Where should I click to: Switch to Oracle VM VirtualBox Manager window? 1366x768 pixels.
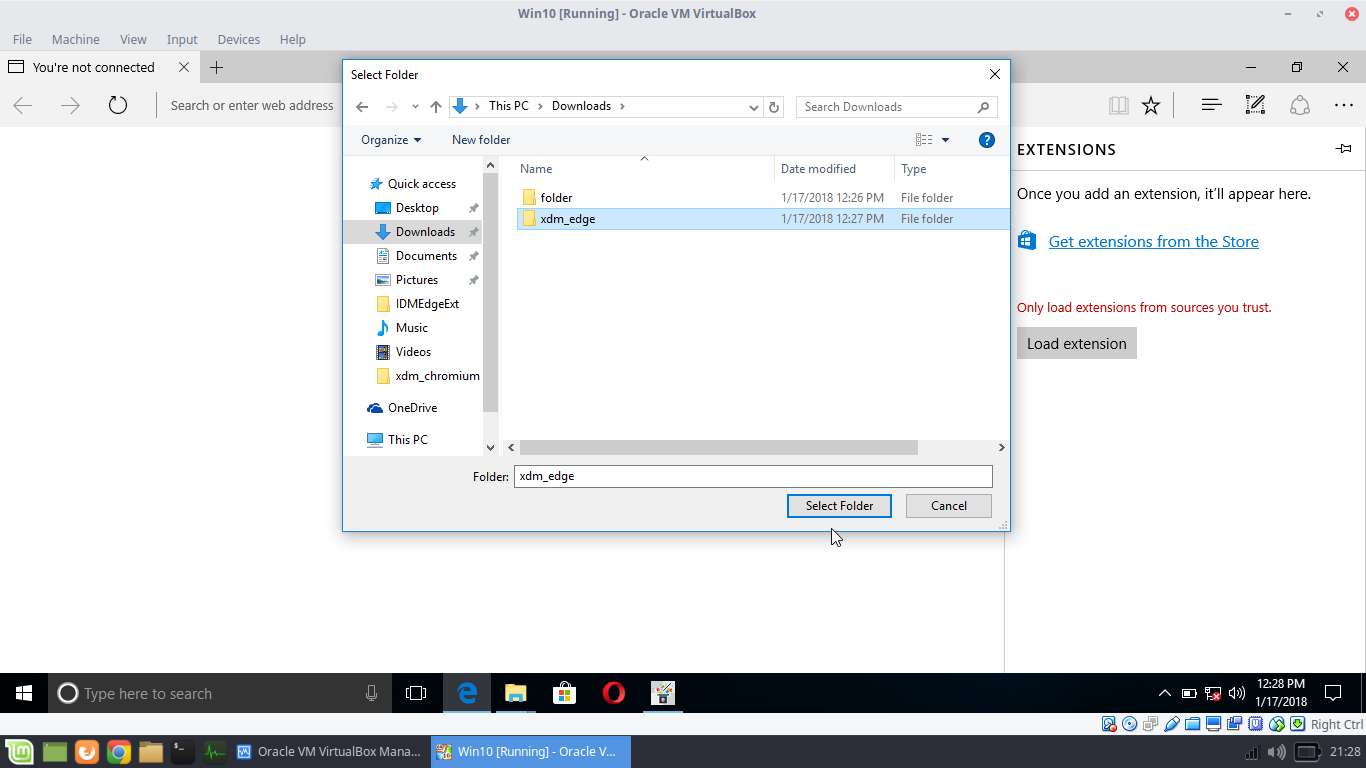(330, 752)
